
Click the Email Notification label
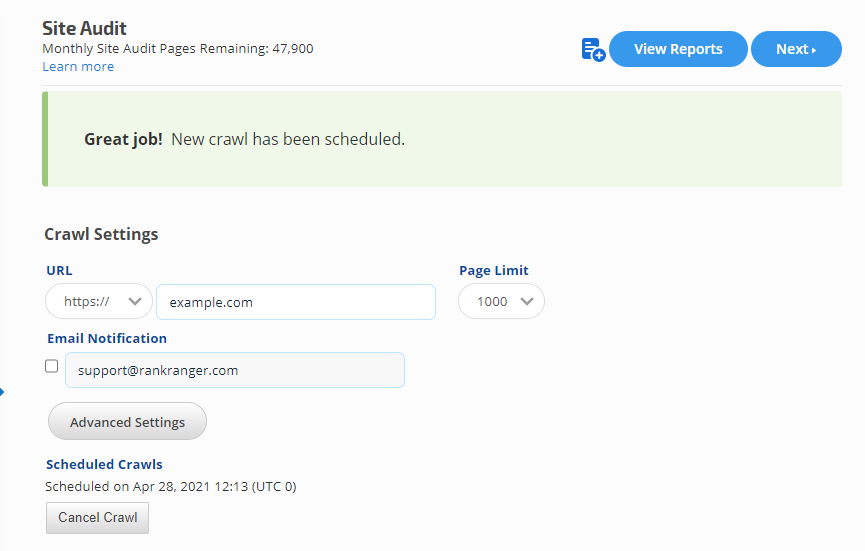click(107, 338)
